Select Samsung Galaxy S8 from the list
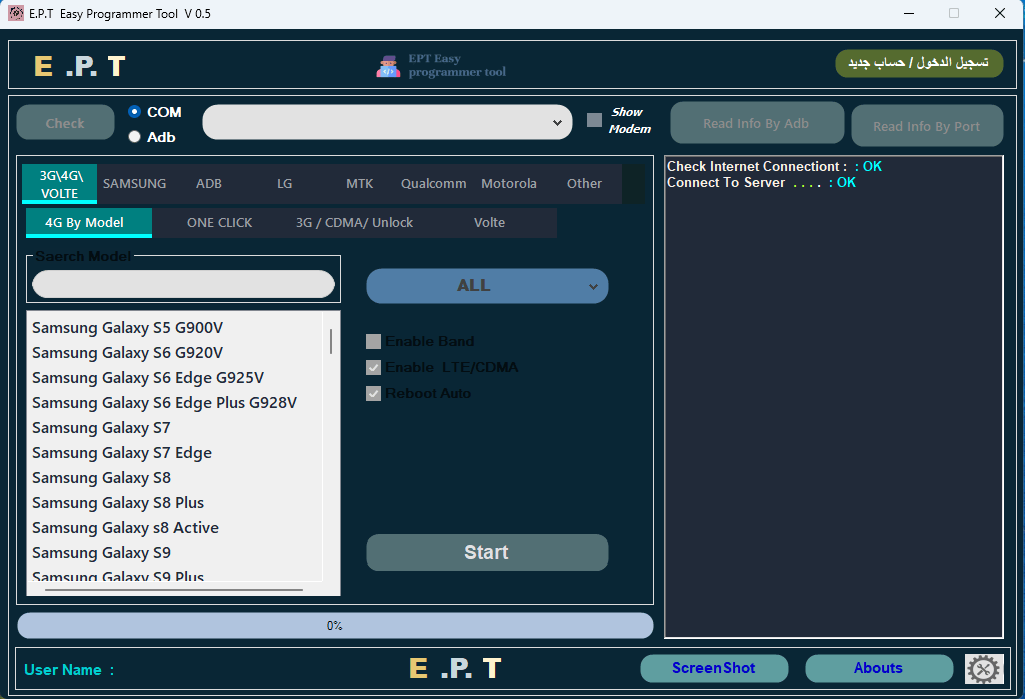The height and width of the screenshot is (699, 1025). coord(100,477)
